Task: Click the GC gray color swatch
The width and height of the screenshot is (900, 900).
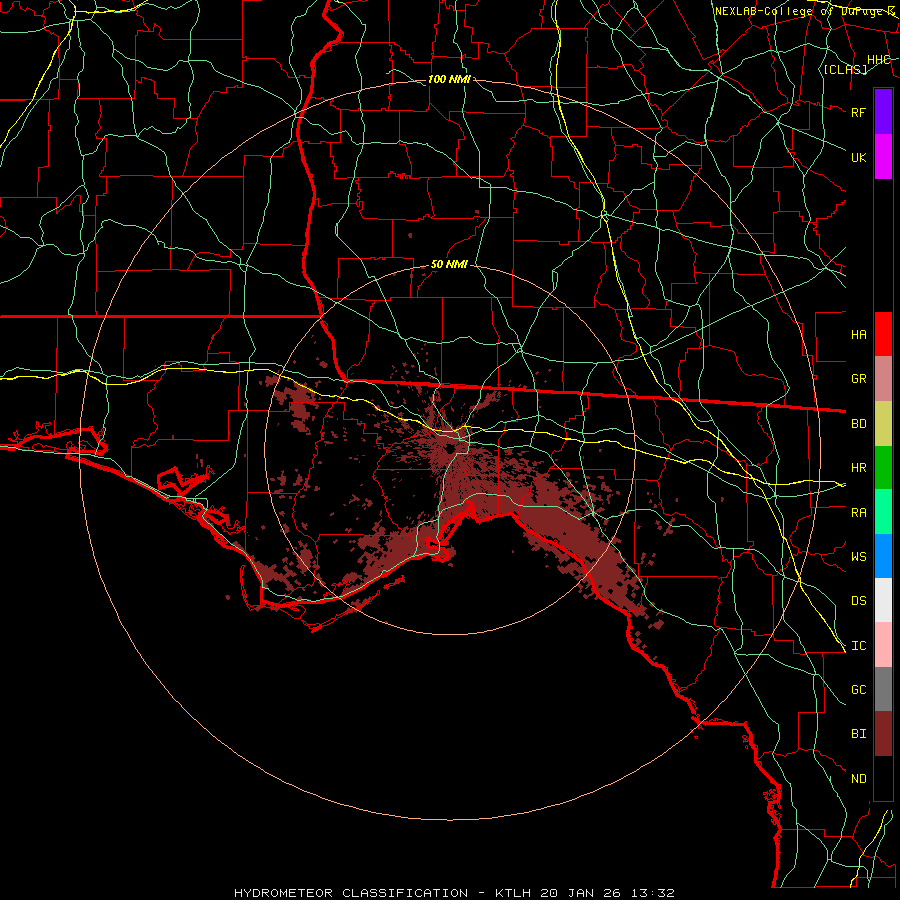Action: 883,689
